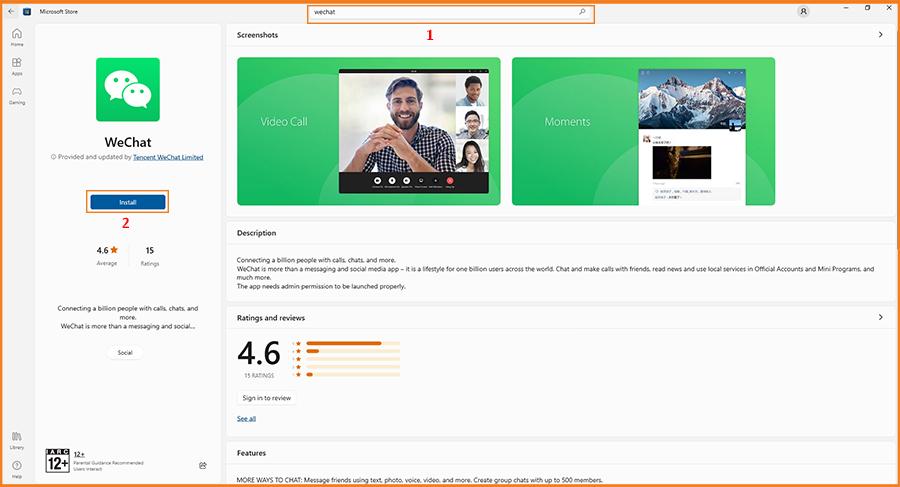The width and height of the screenshot is (900, 487).
Task: Open the Library in sidebar
Action: [x=17, y=440]
